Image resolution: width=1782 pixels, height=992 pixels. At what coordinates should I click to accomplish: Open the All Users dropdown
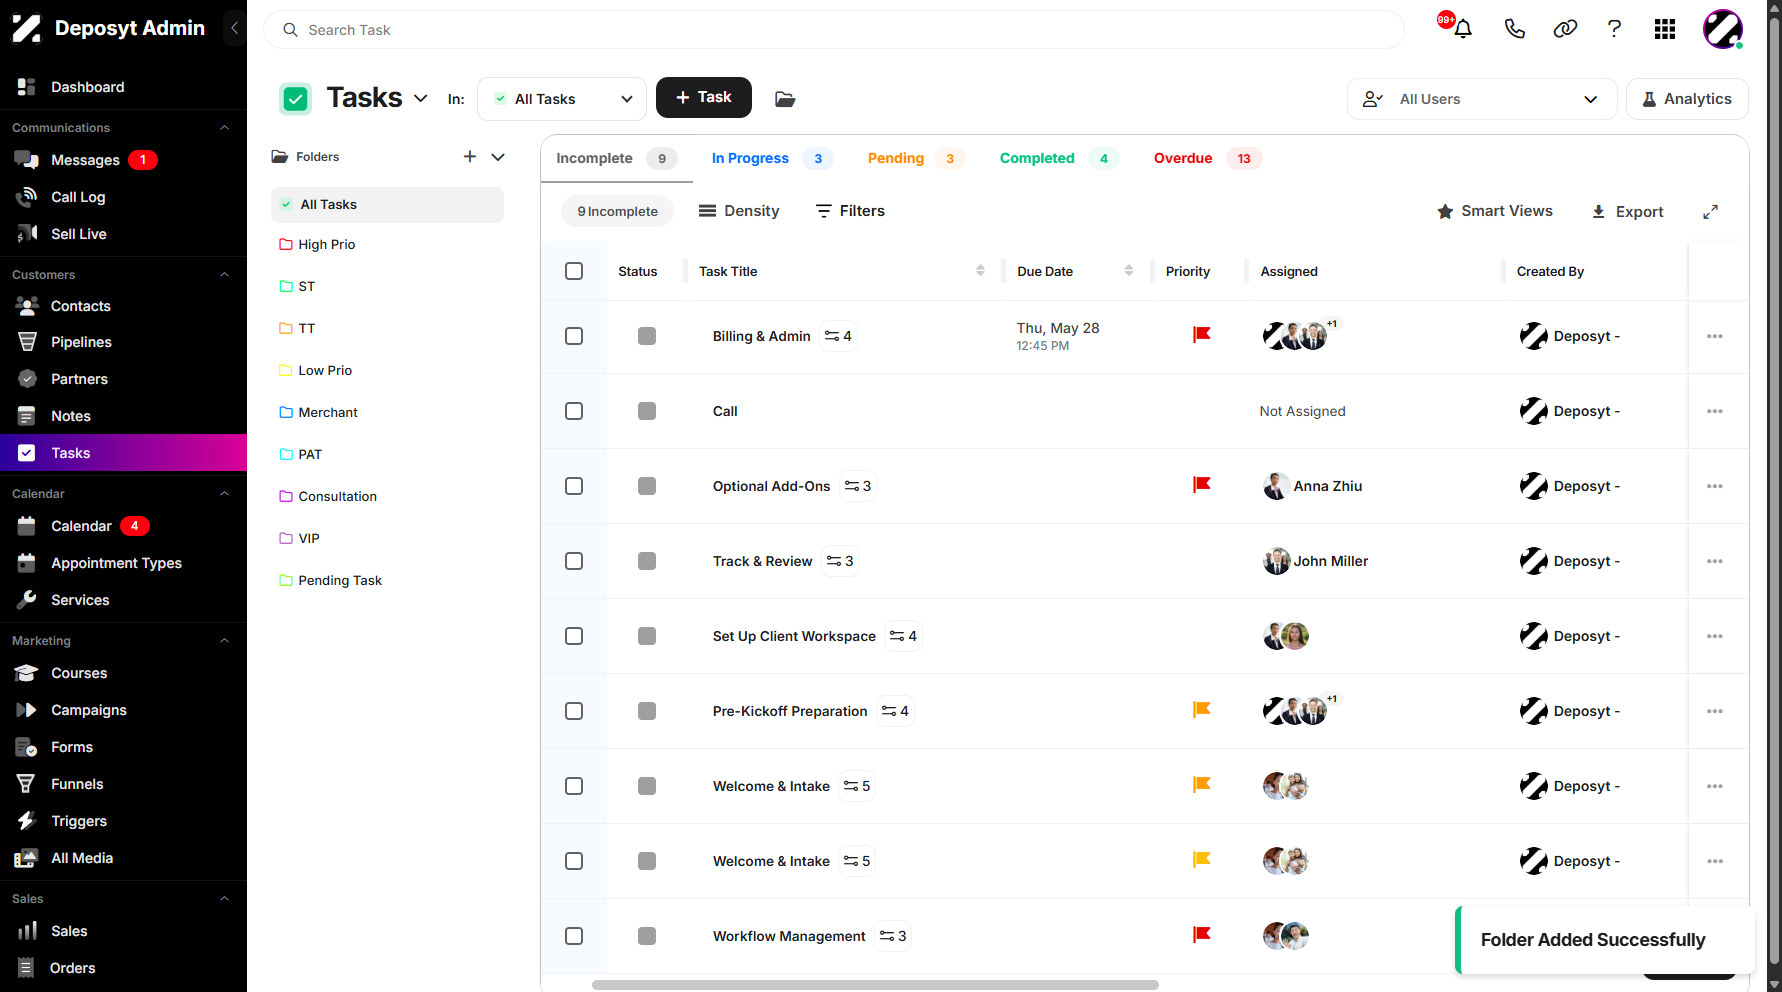coord(1482,99)
